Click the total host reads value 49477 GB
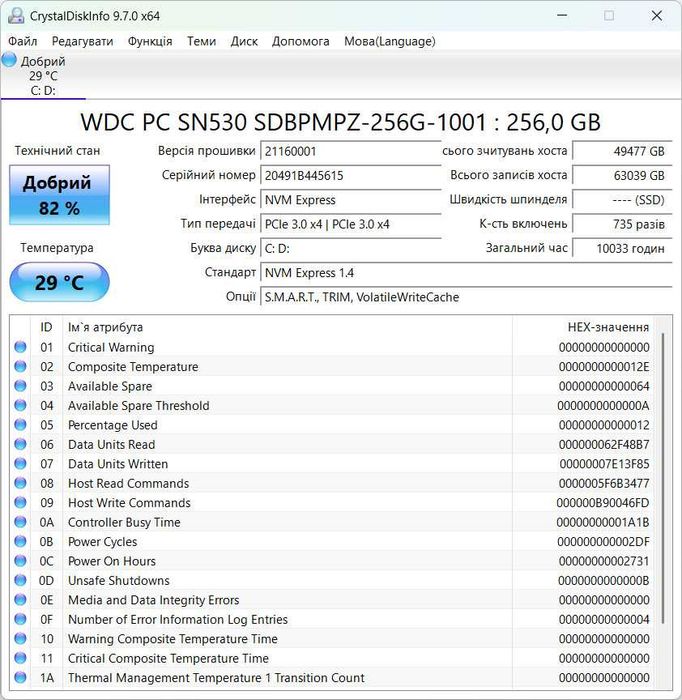Viewport: 682px width, 700px height. click(622, 151)
